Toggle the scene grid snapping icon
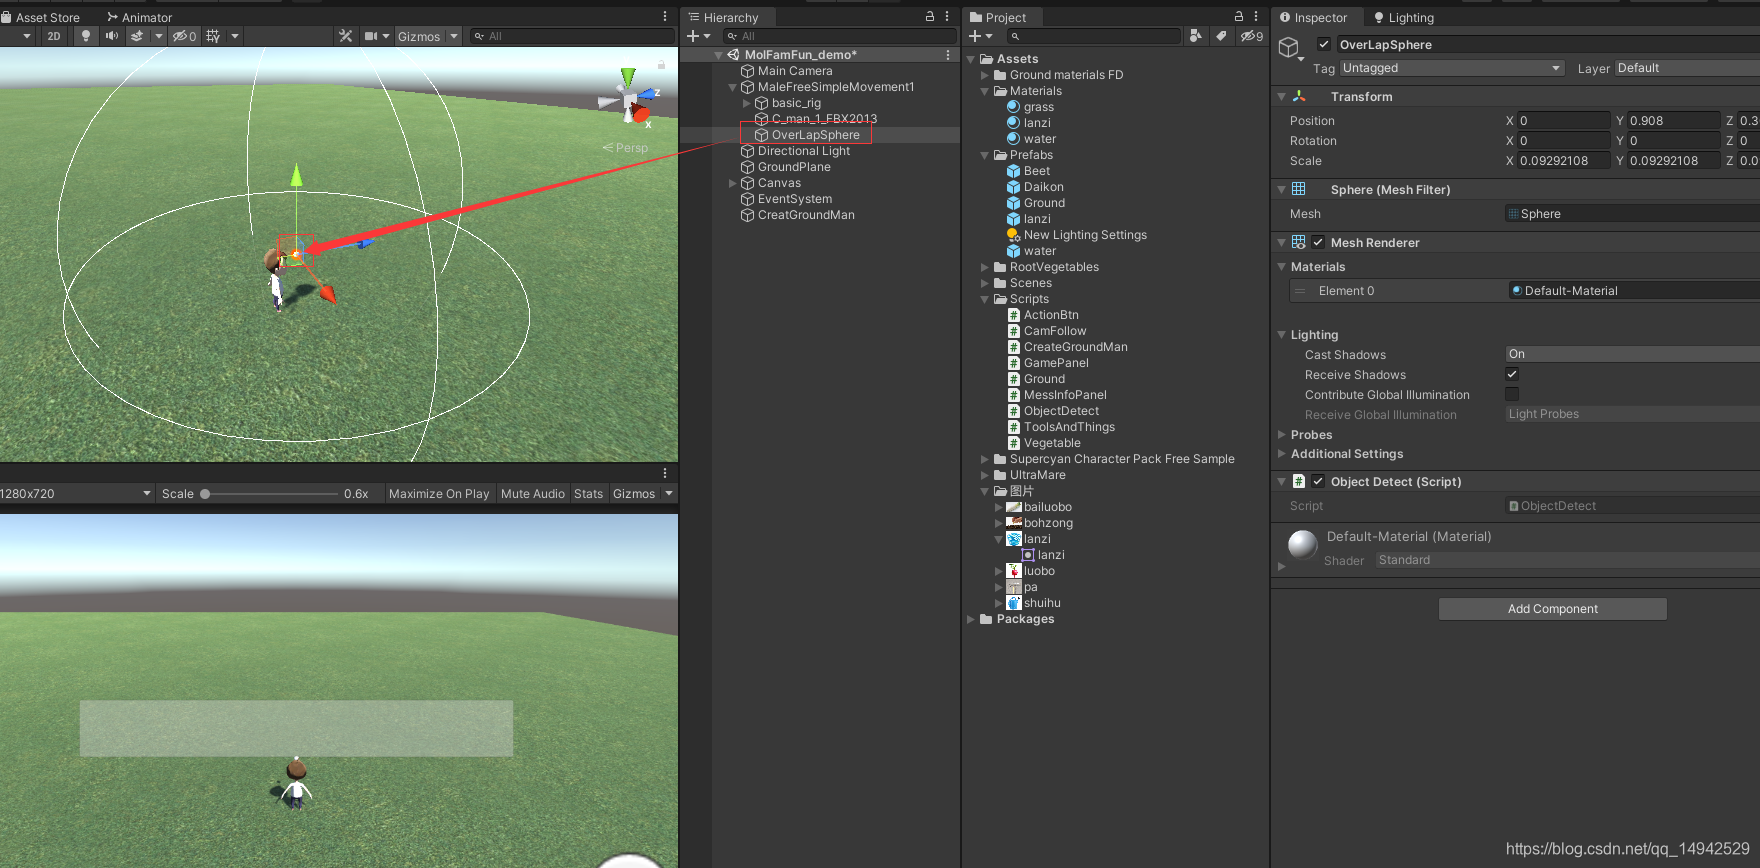 (213, 36)
